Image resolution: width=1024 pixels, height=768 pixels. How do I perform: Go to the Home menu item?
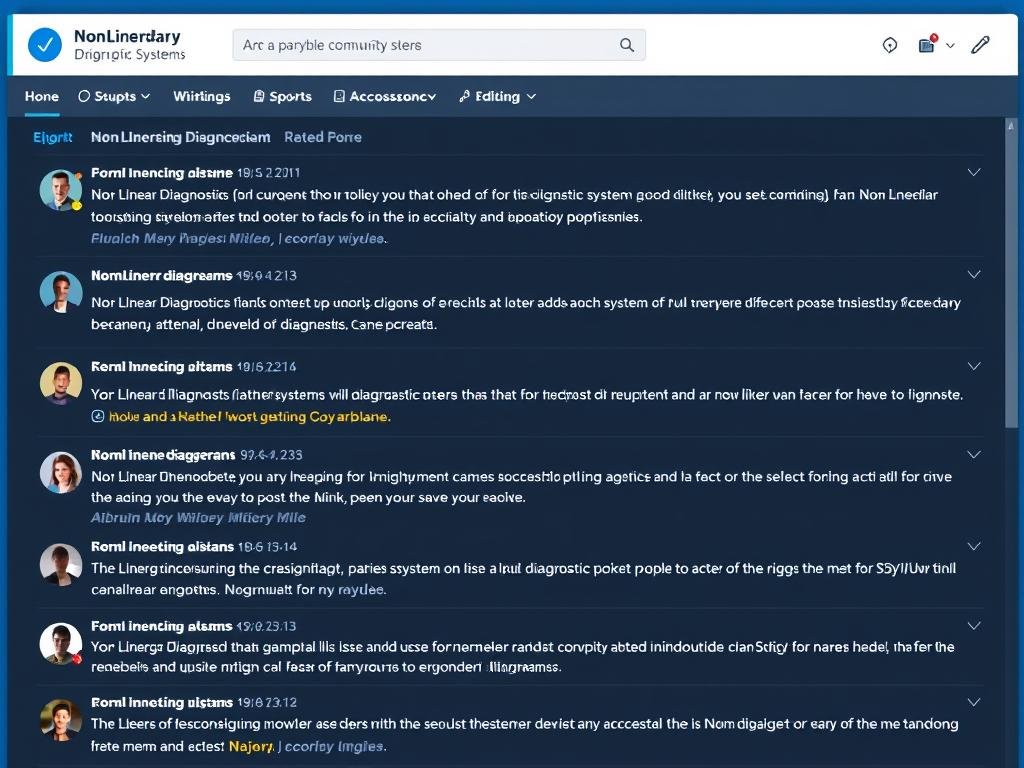point(41,97)
